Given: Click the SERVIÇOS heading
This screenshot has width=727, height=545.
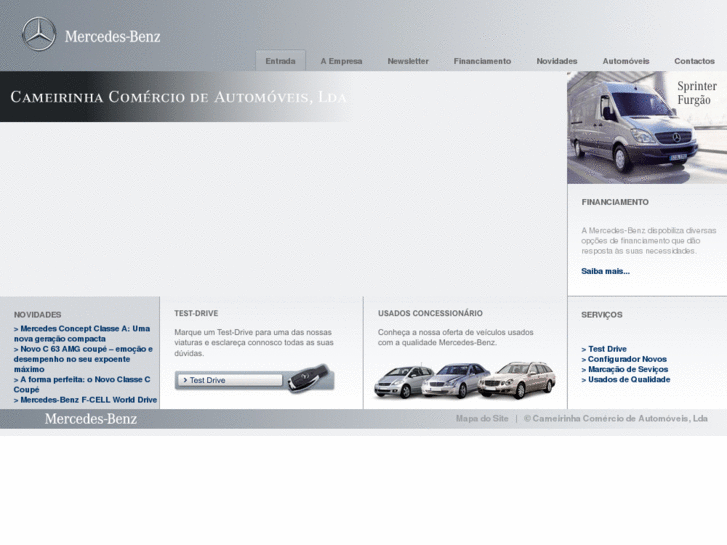Looking at the screenshot, I should tap(602, 315).
